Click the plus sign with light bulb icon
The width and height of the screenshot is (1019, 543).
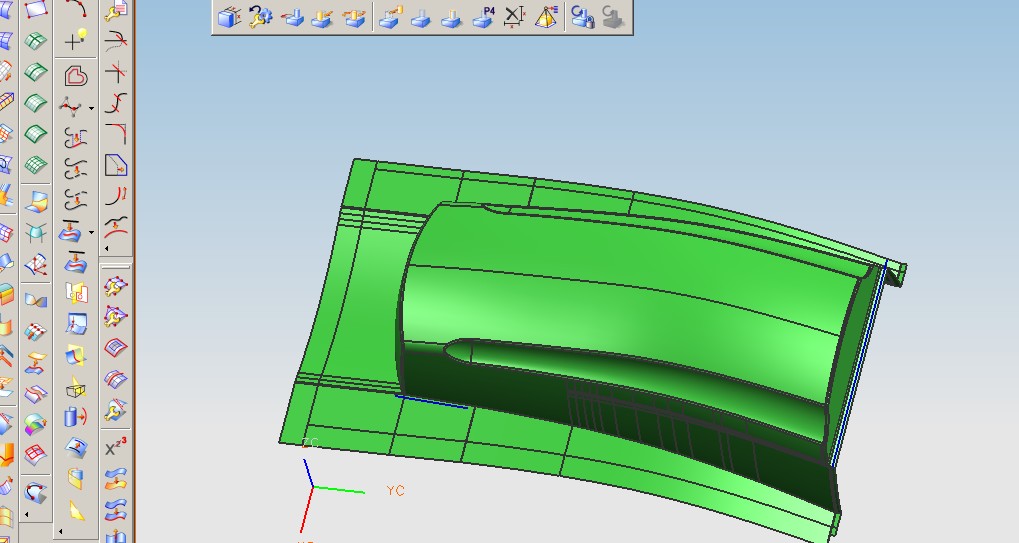click(x=76, y=40)
